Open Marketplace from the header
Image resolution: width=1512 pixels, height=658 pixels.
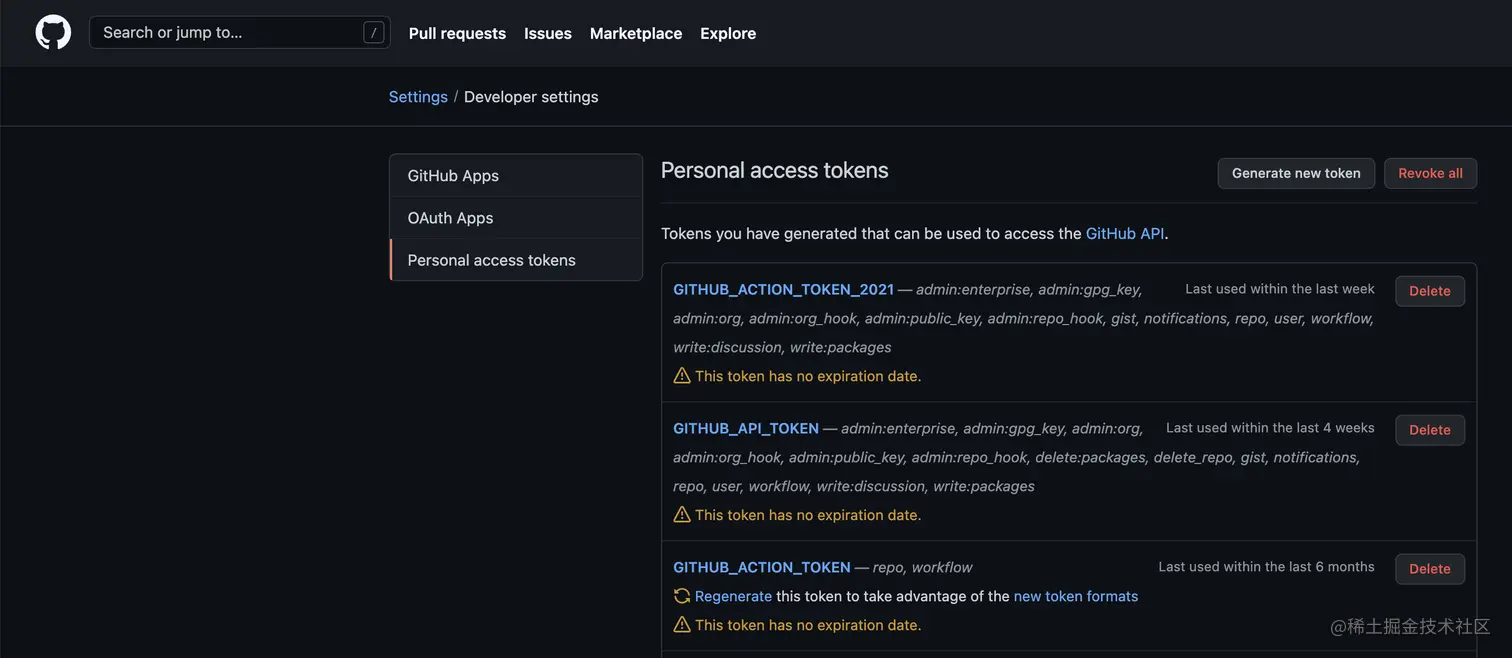(636, 33)
